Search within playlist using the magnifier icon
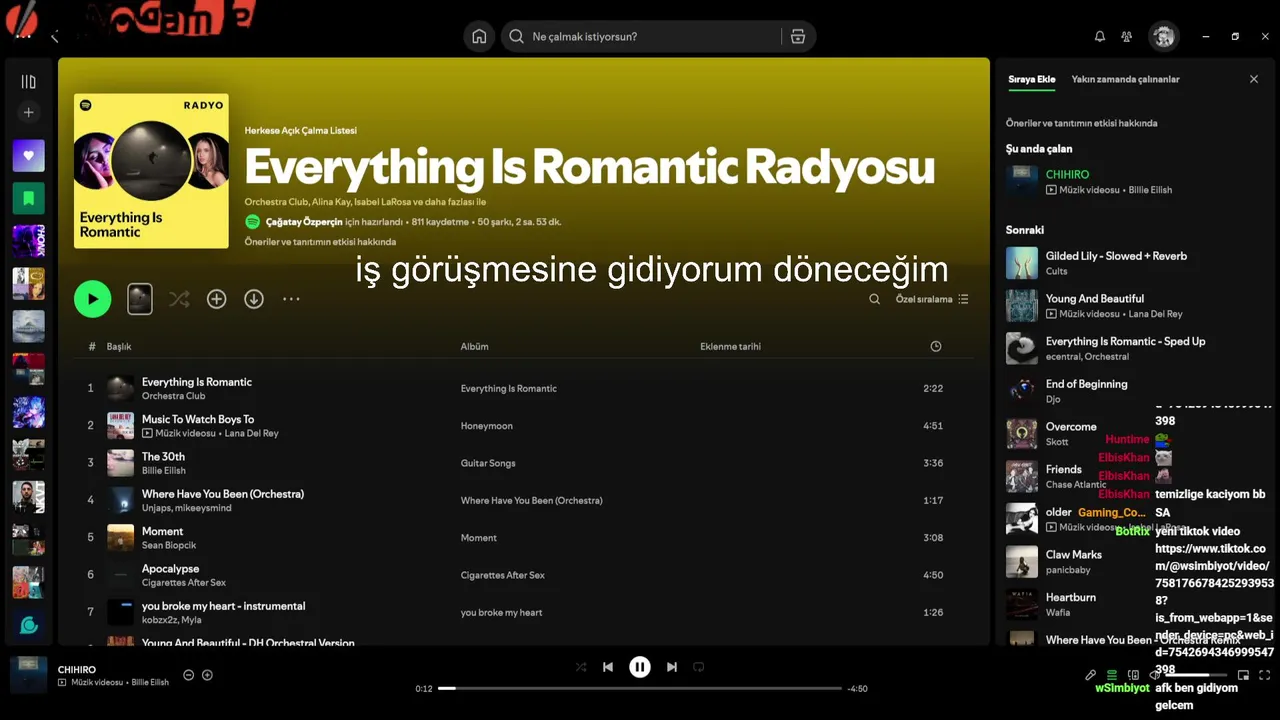The image size is (1280, 720). (875, 299)
